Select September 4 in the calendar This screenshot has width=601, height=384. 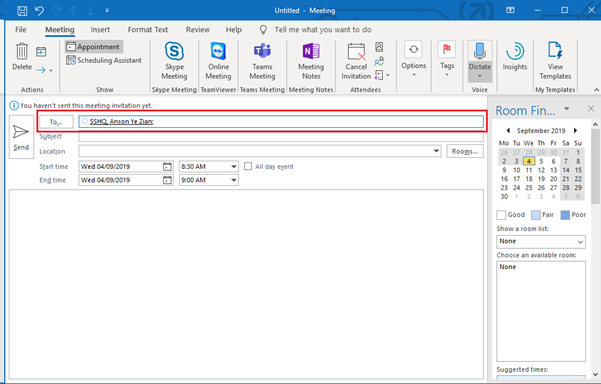click(x=529, y=161)
